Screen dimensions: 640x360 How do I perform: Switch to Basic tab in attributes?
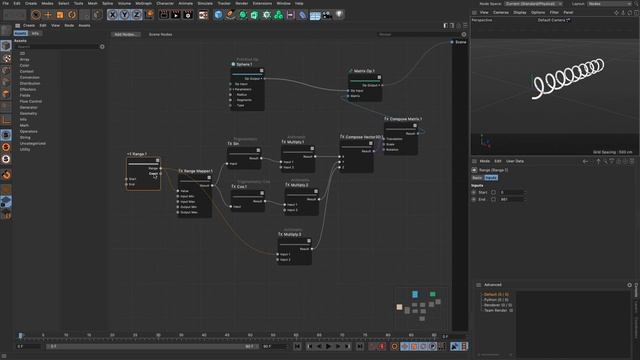(x=477, y=178)
